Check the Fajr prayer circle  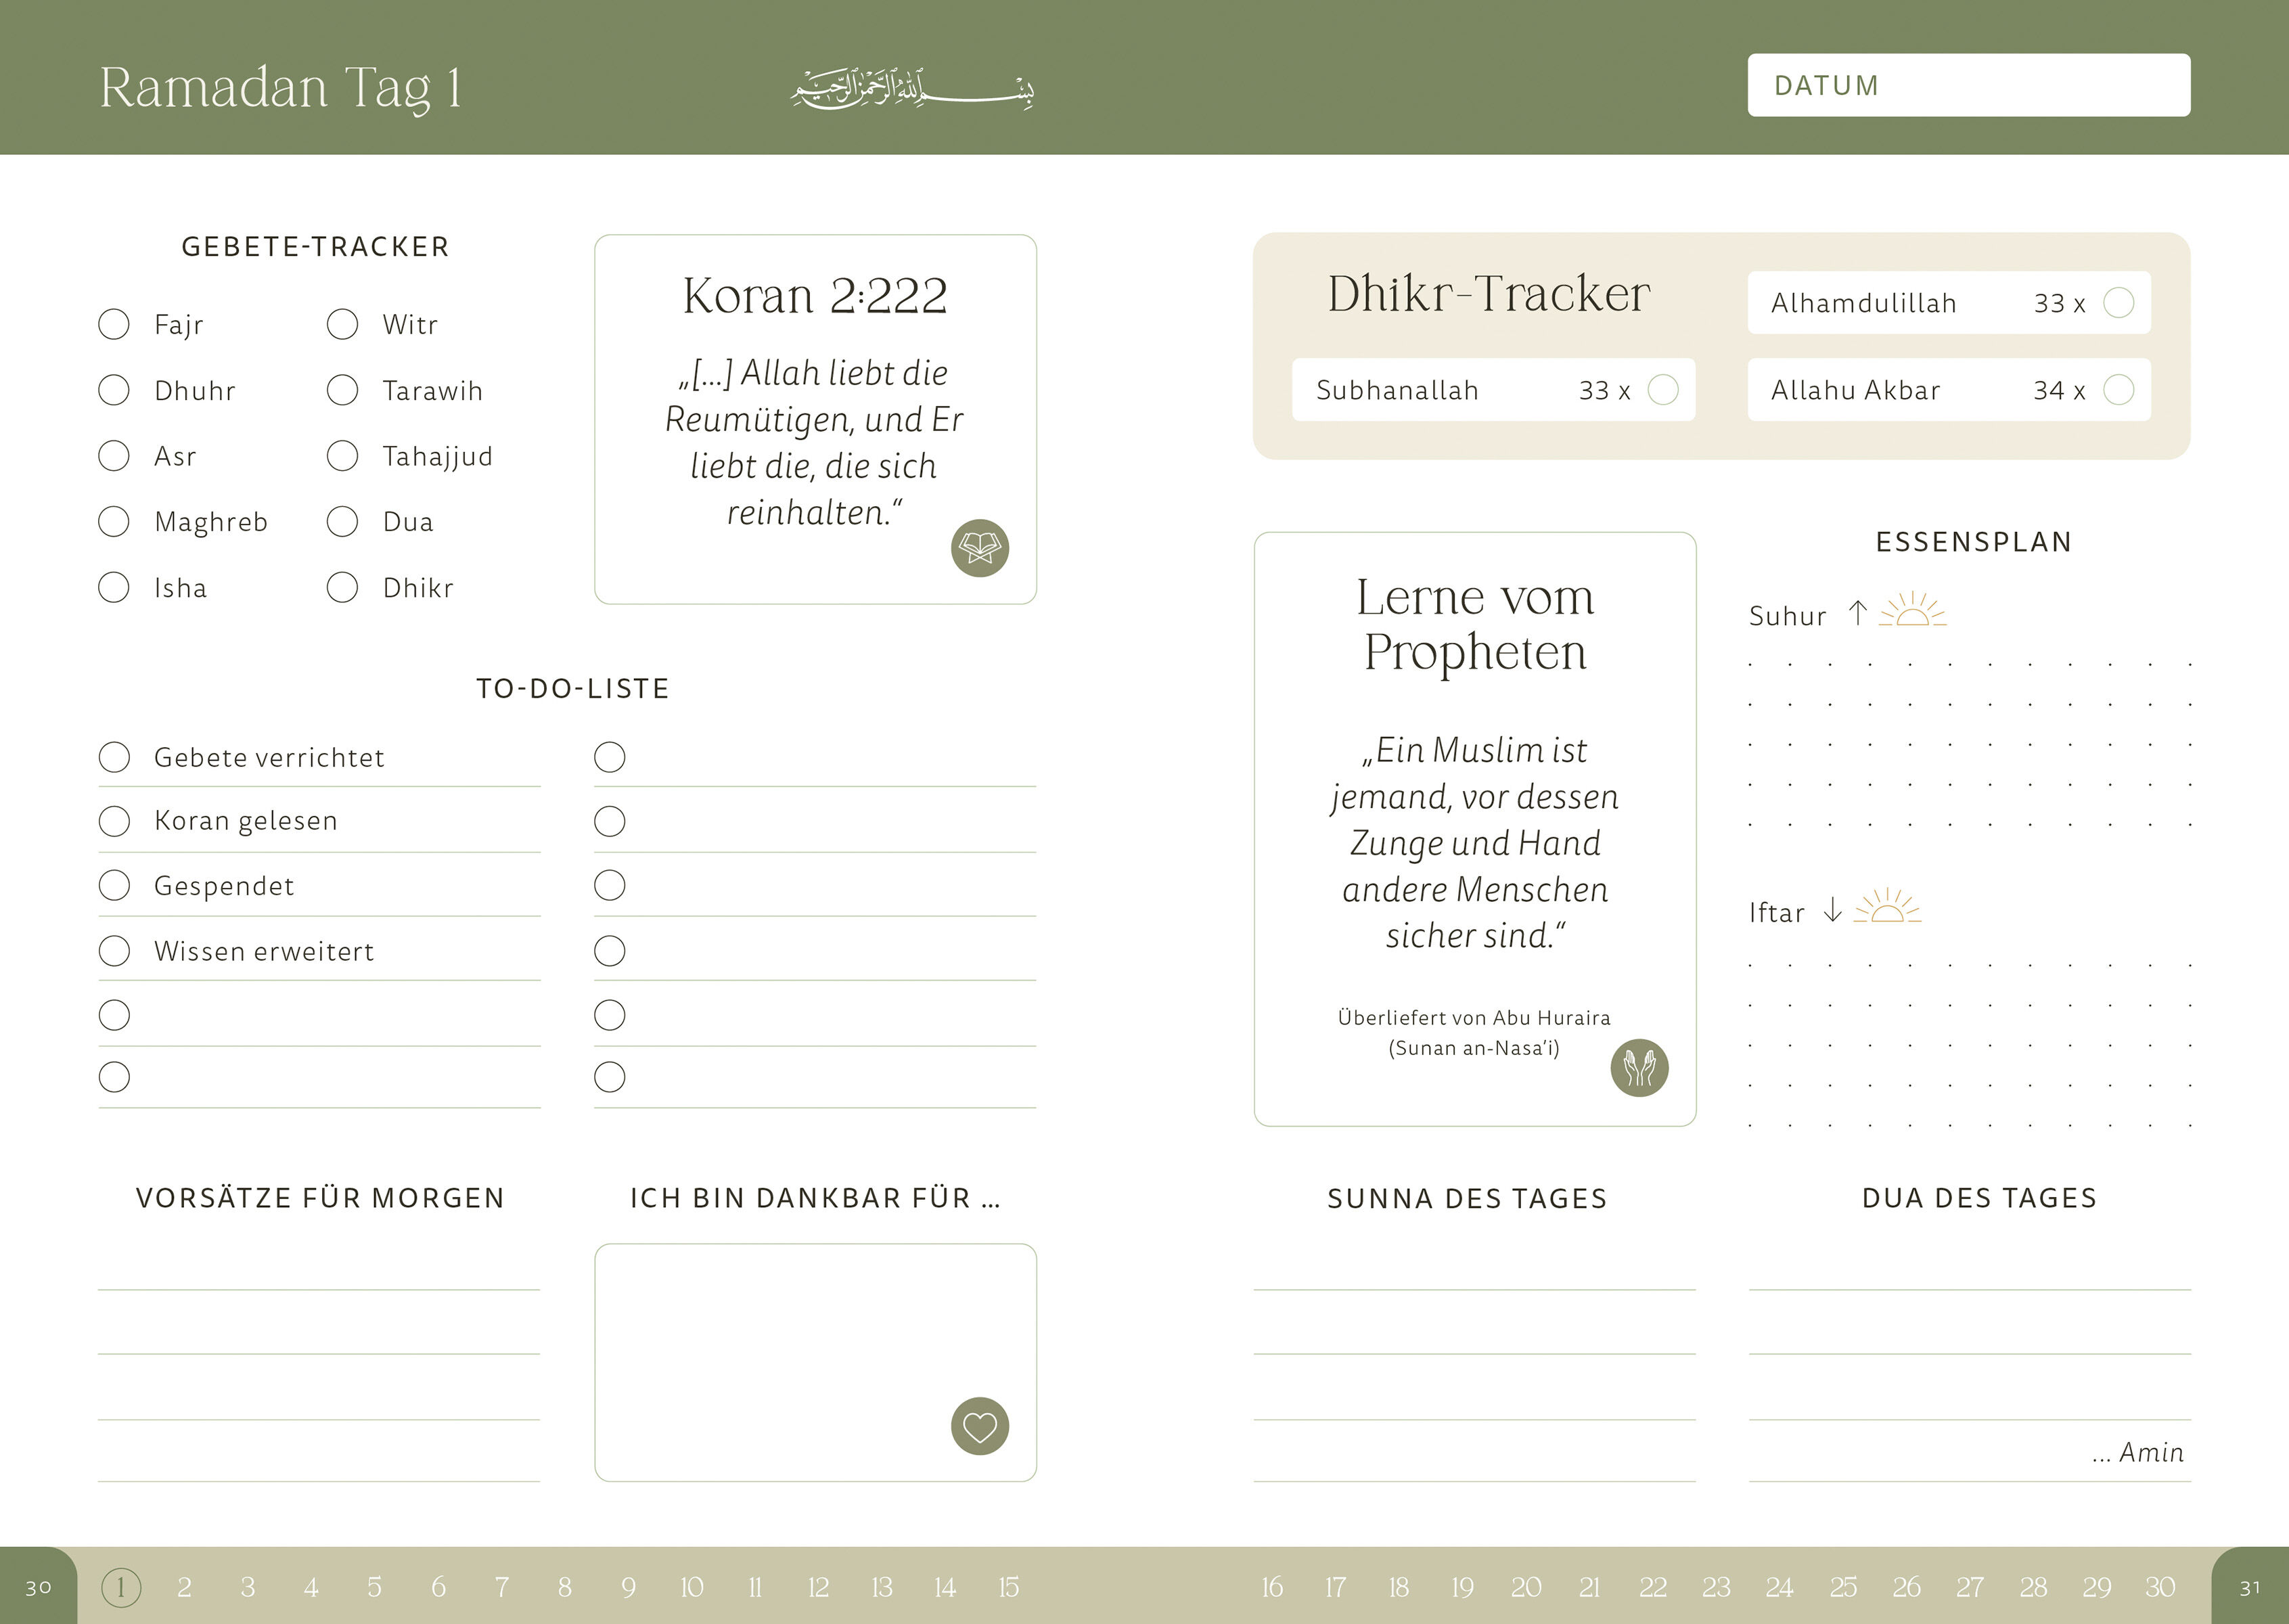[114, 324]
